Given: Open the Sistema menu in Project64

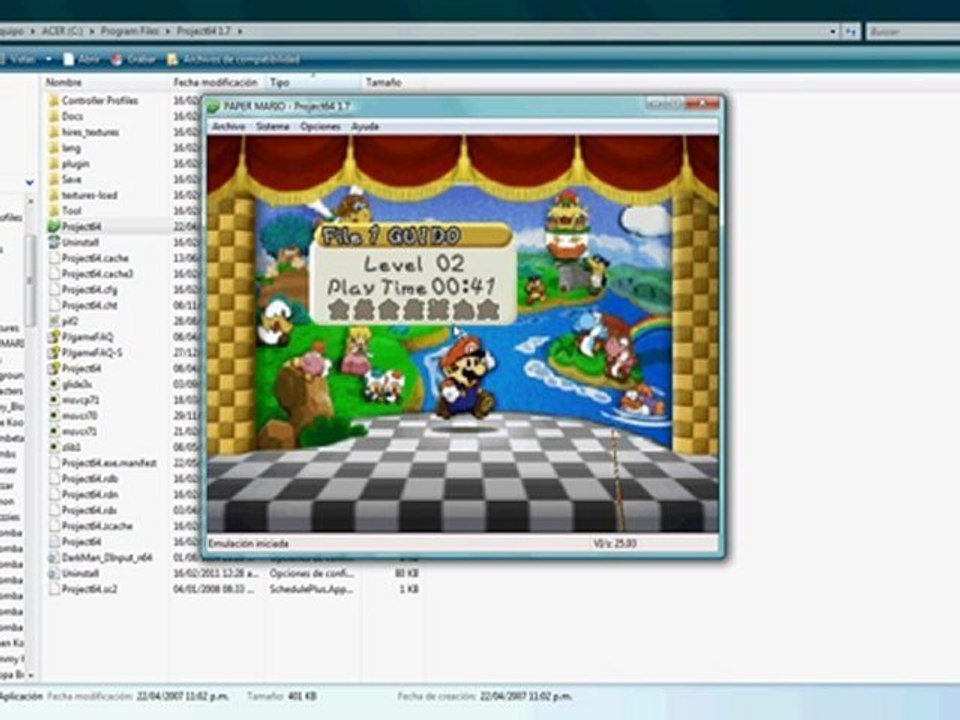Looking at the screenshot, I should point(272,126).
